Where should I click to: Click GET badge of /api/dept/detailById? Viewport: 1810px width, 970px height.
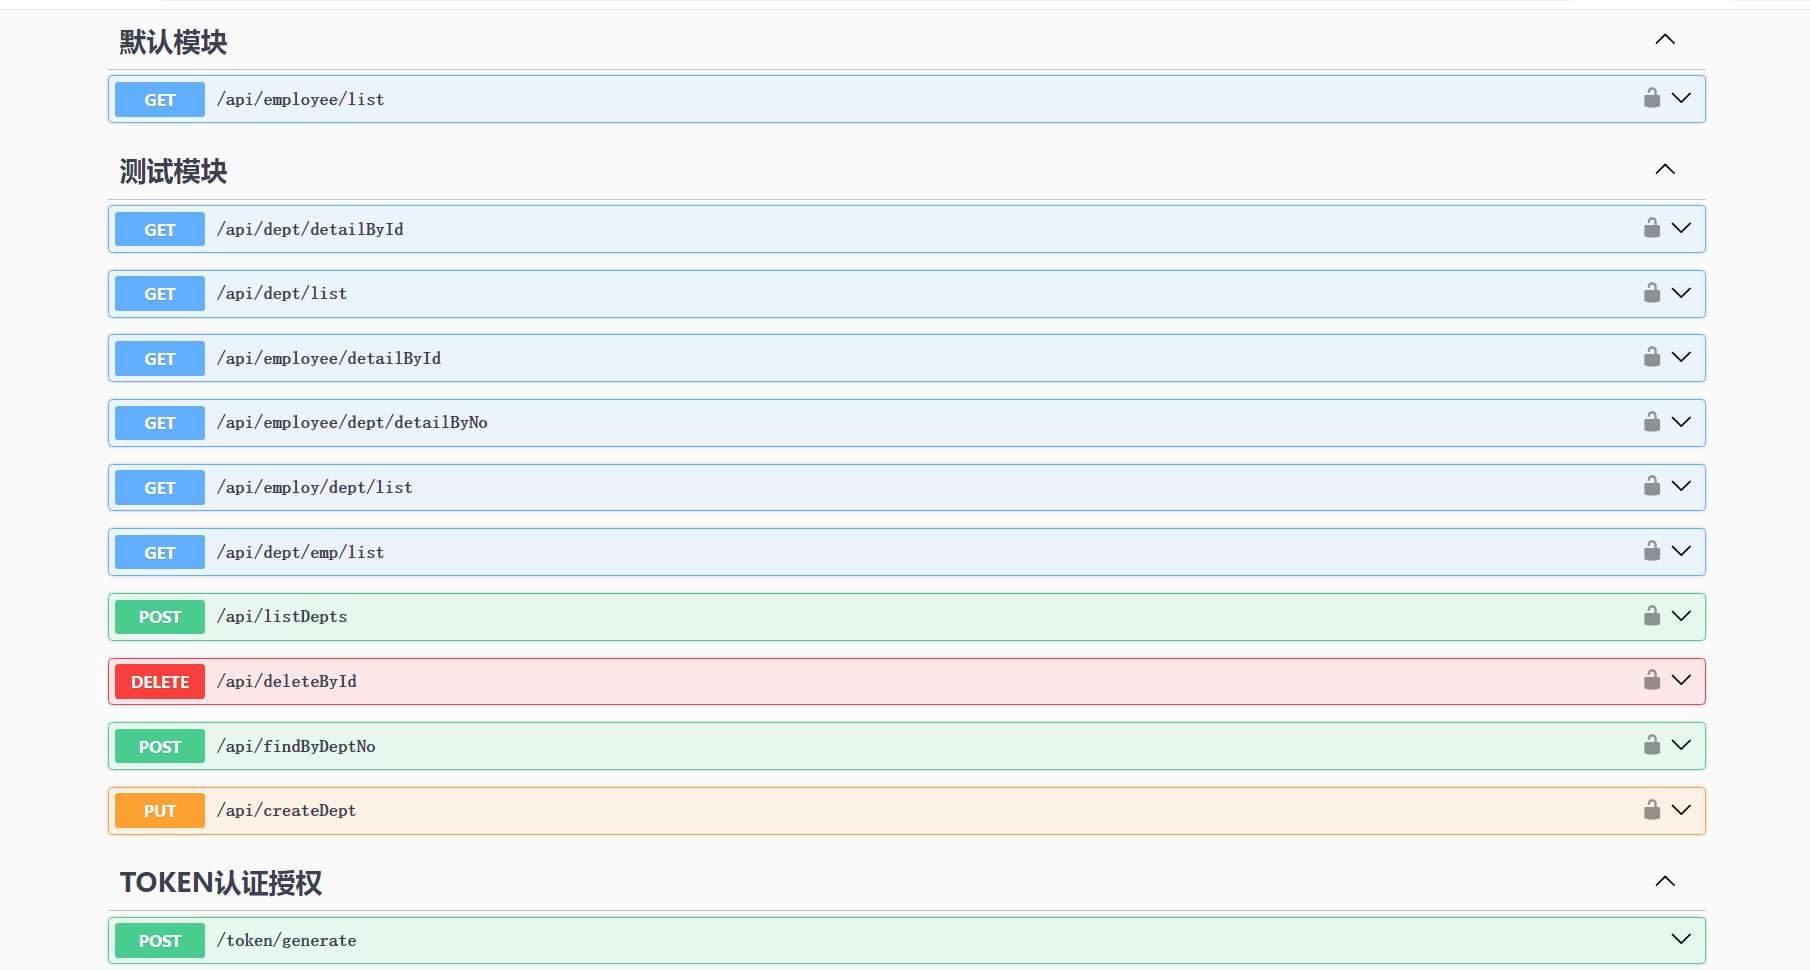pos(160,229)
